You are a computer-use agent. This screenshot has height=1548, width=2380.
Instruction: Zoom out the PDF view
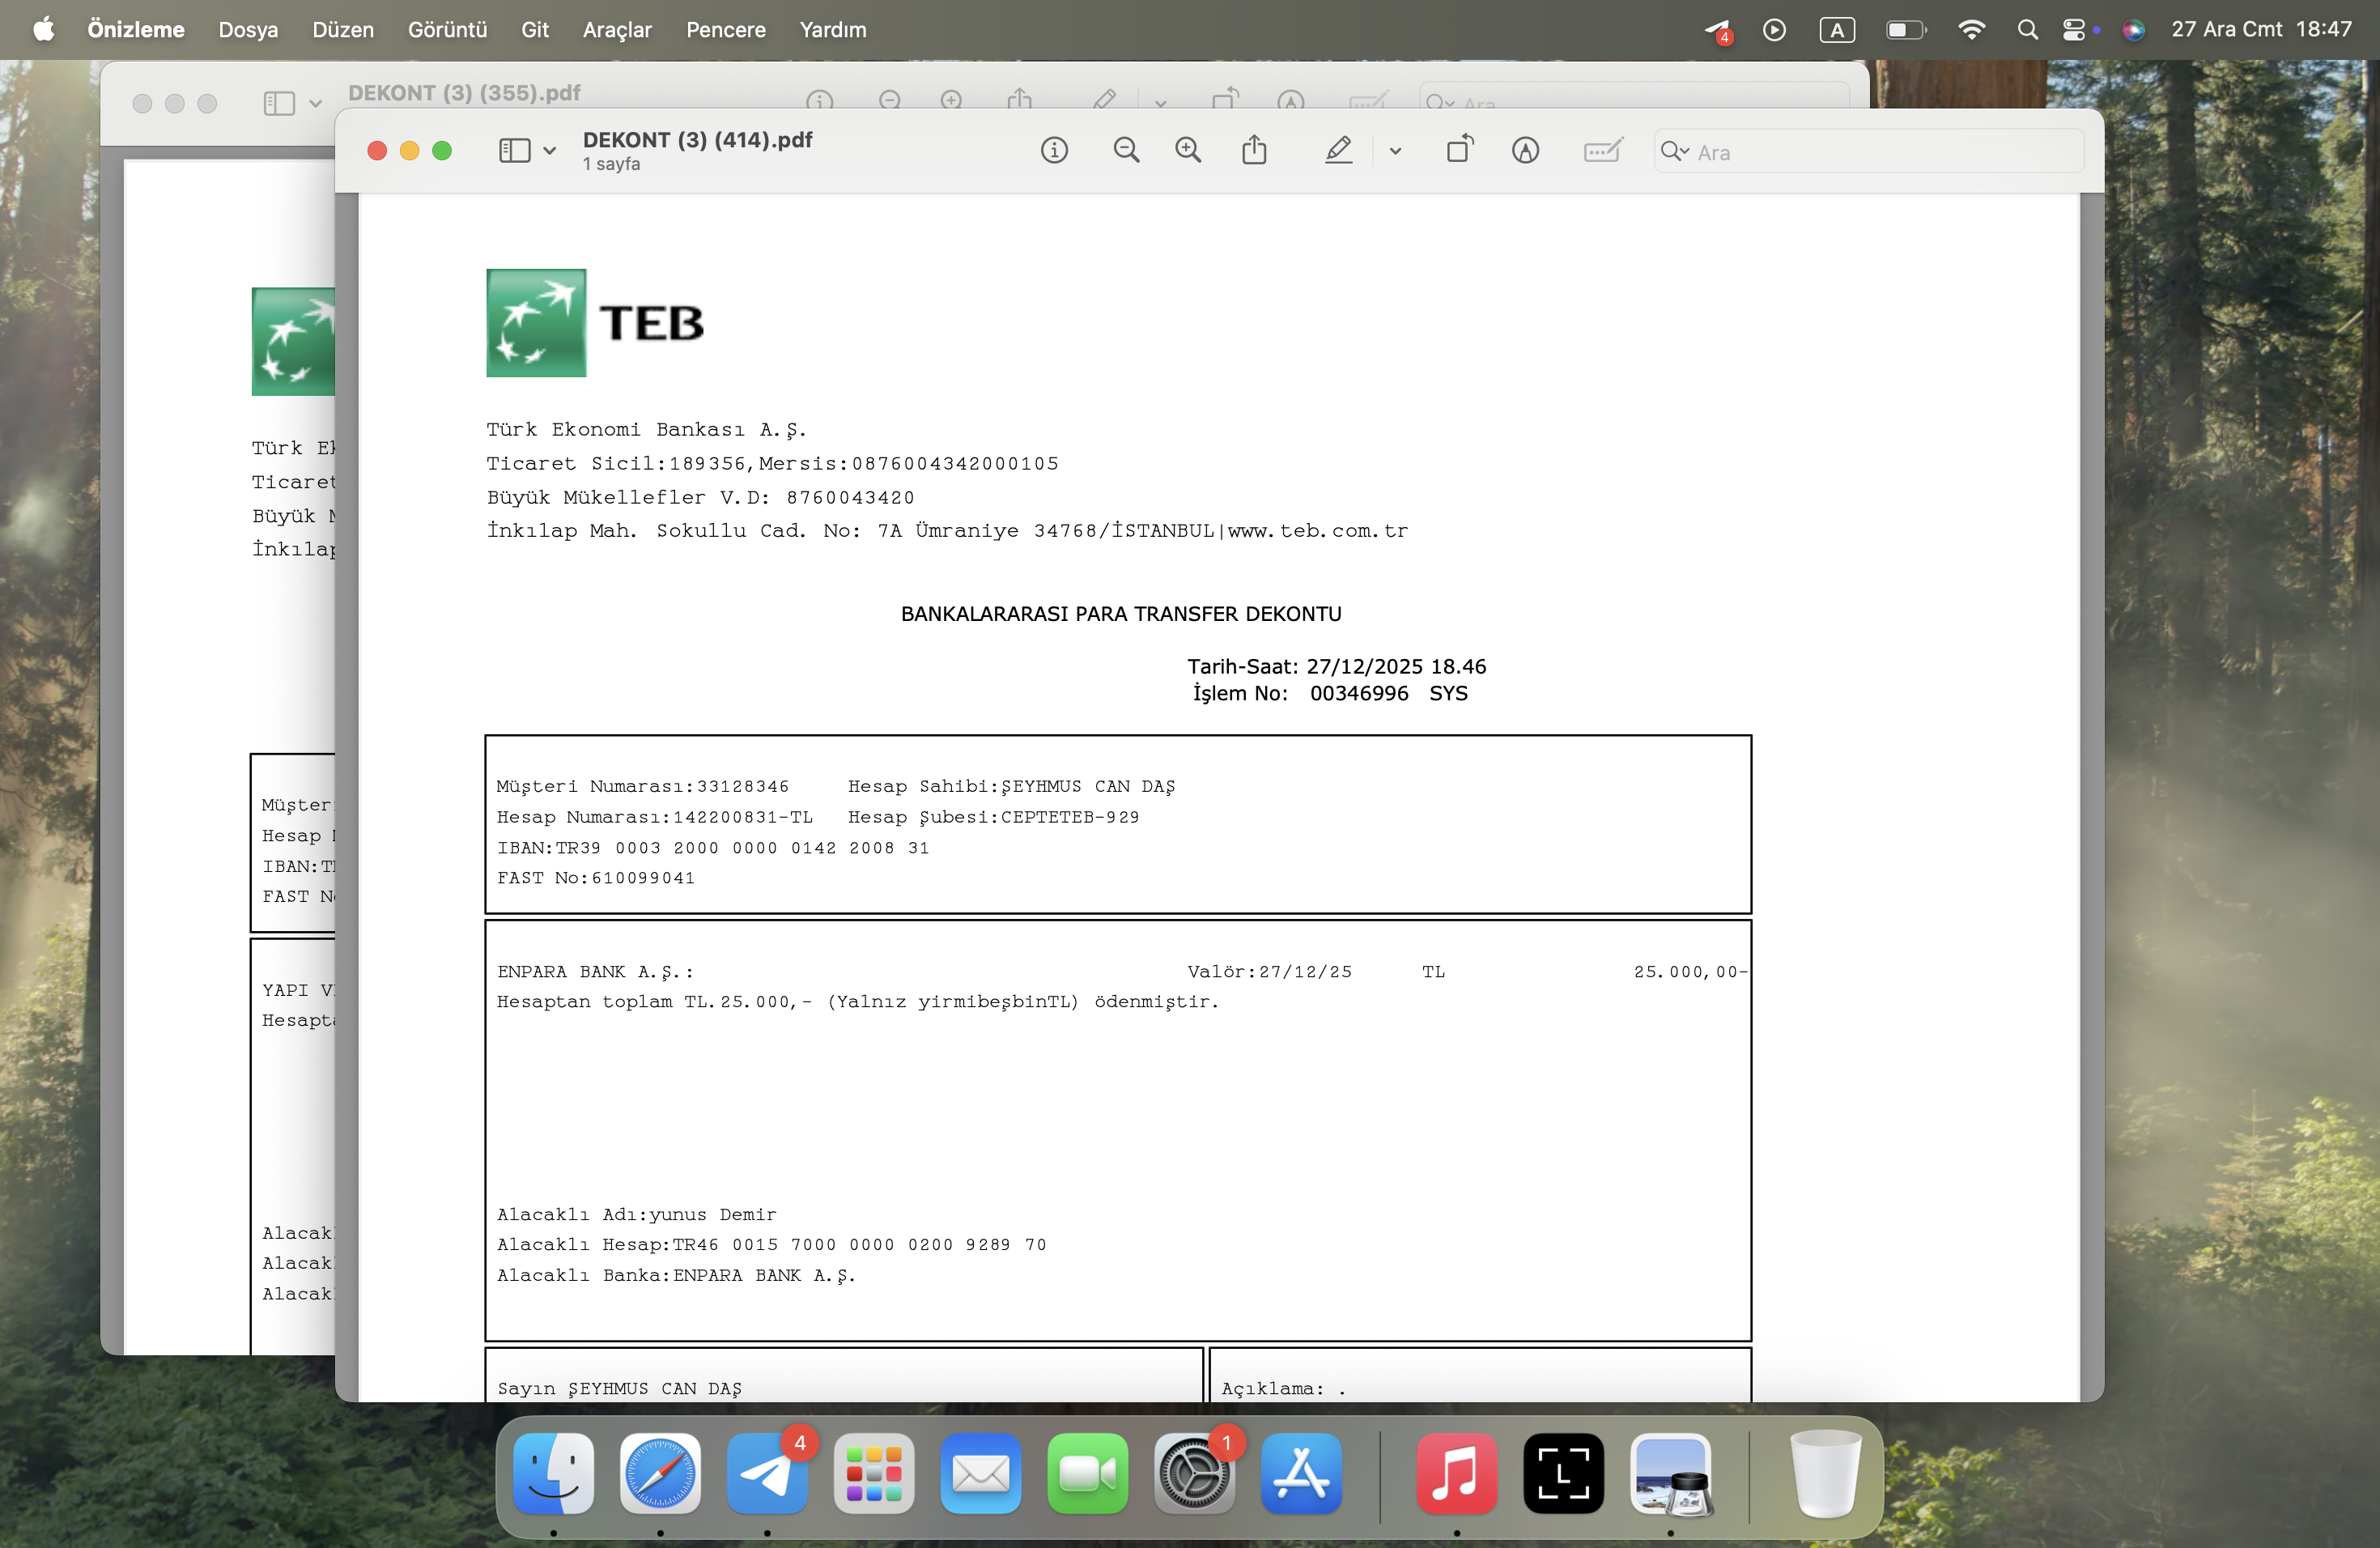1126,151
